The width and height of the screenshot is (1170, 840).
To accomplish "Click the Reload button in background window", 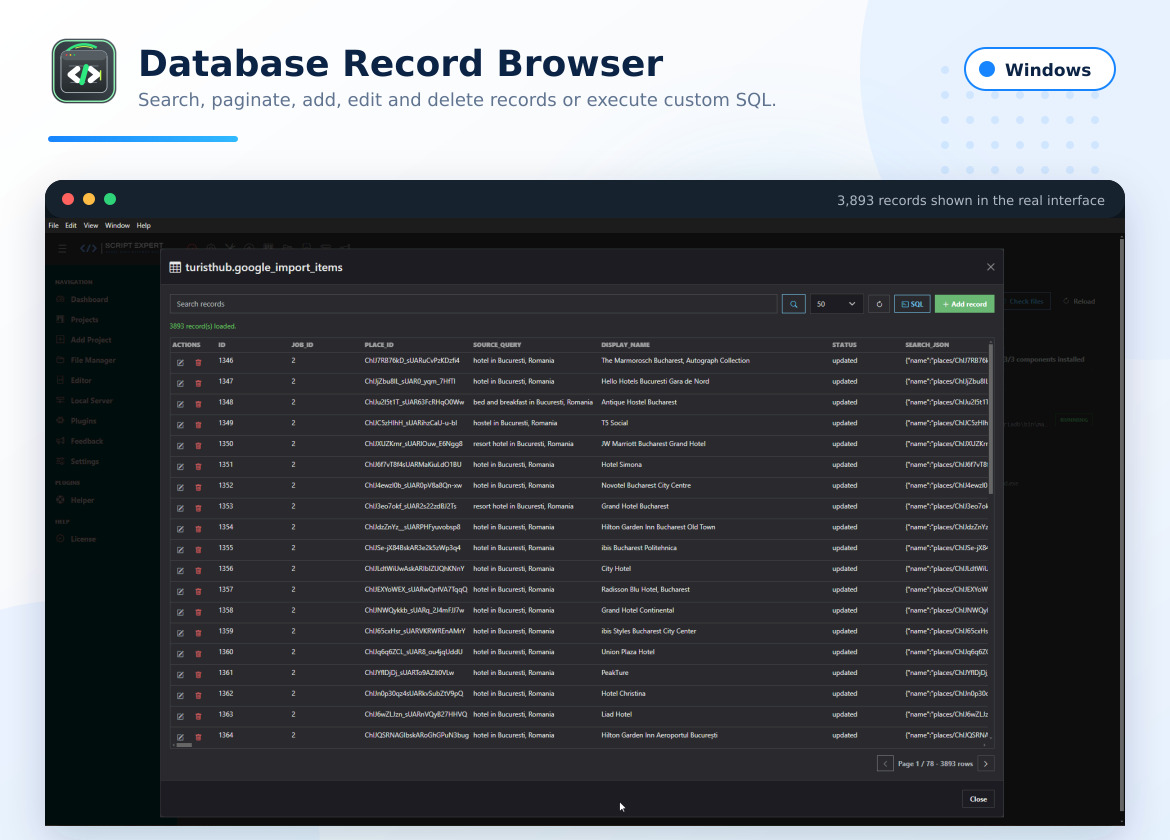I will pyautogui.click(x=1079, y=301).
